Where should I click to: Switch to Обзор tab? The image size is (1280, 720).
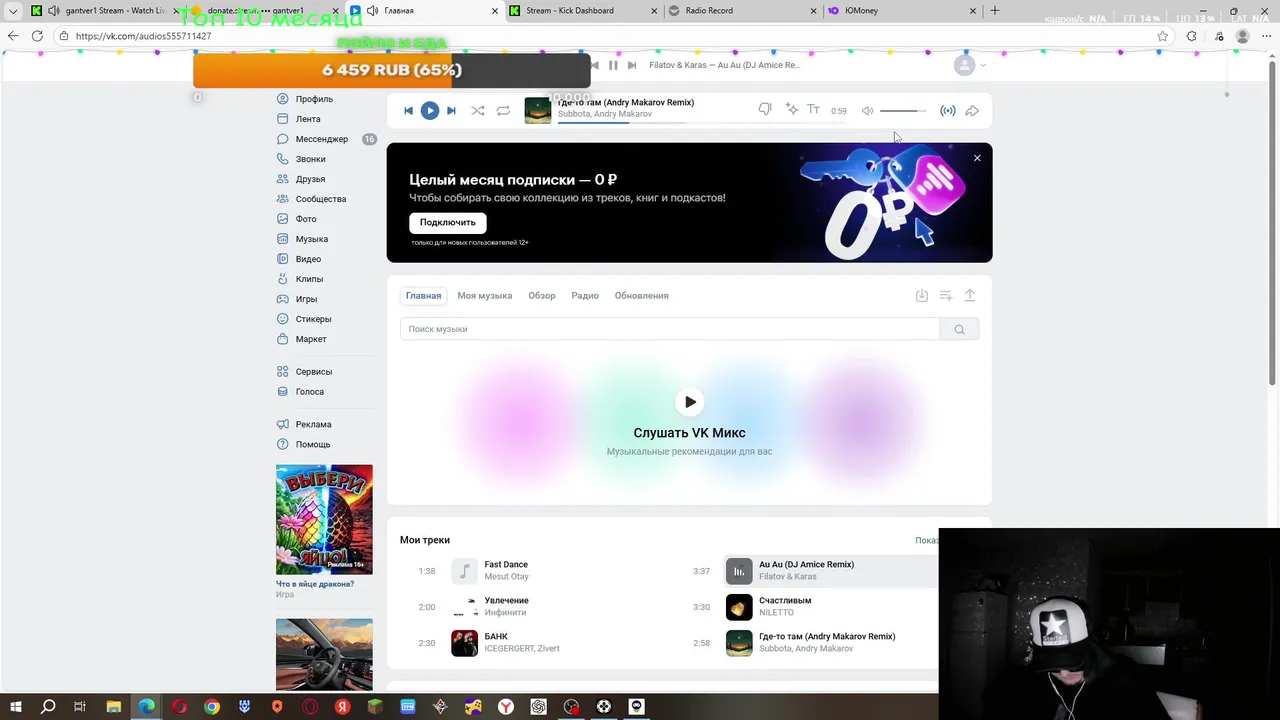542,296
